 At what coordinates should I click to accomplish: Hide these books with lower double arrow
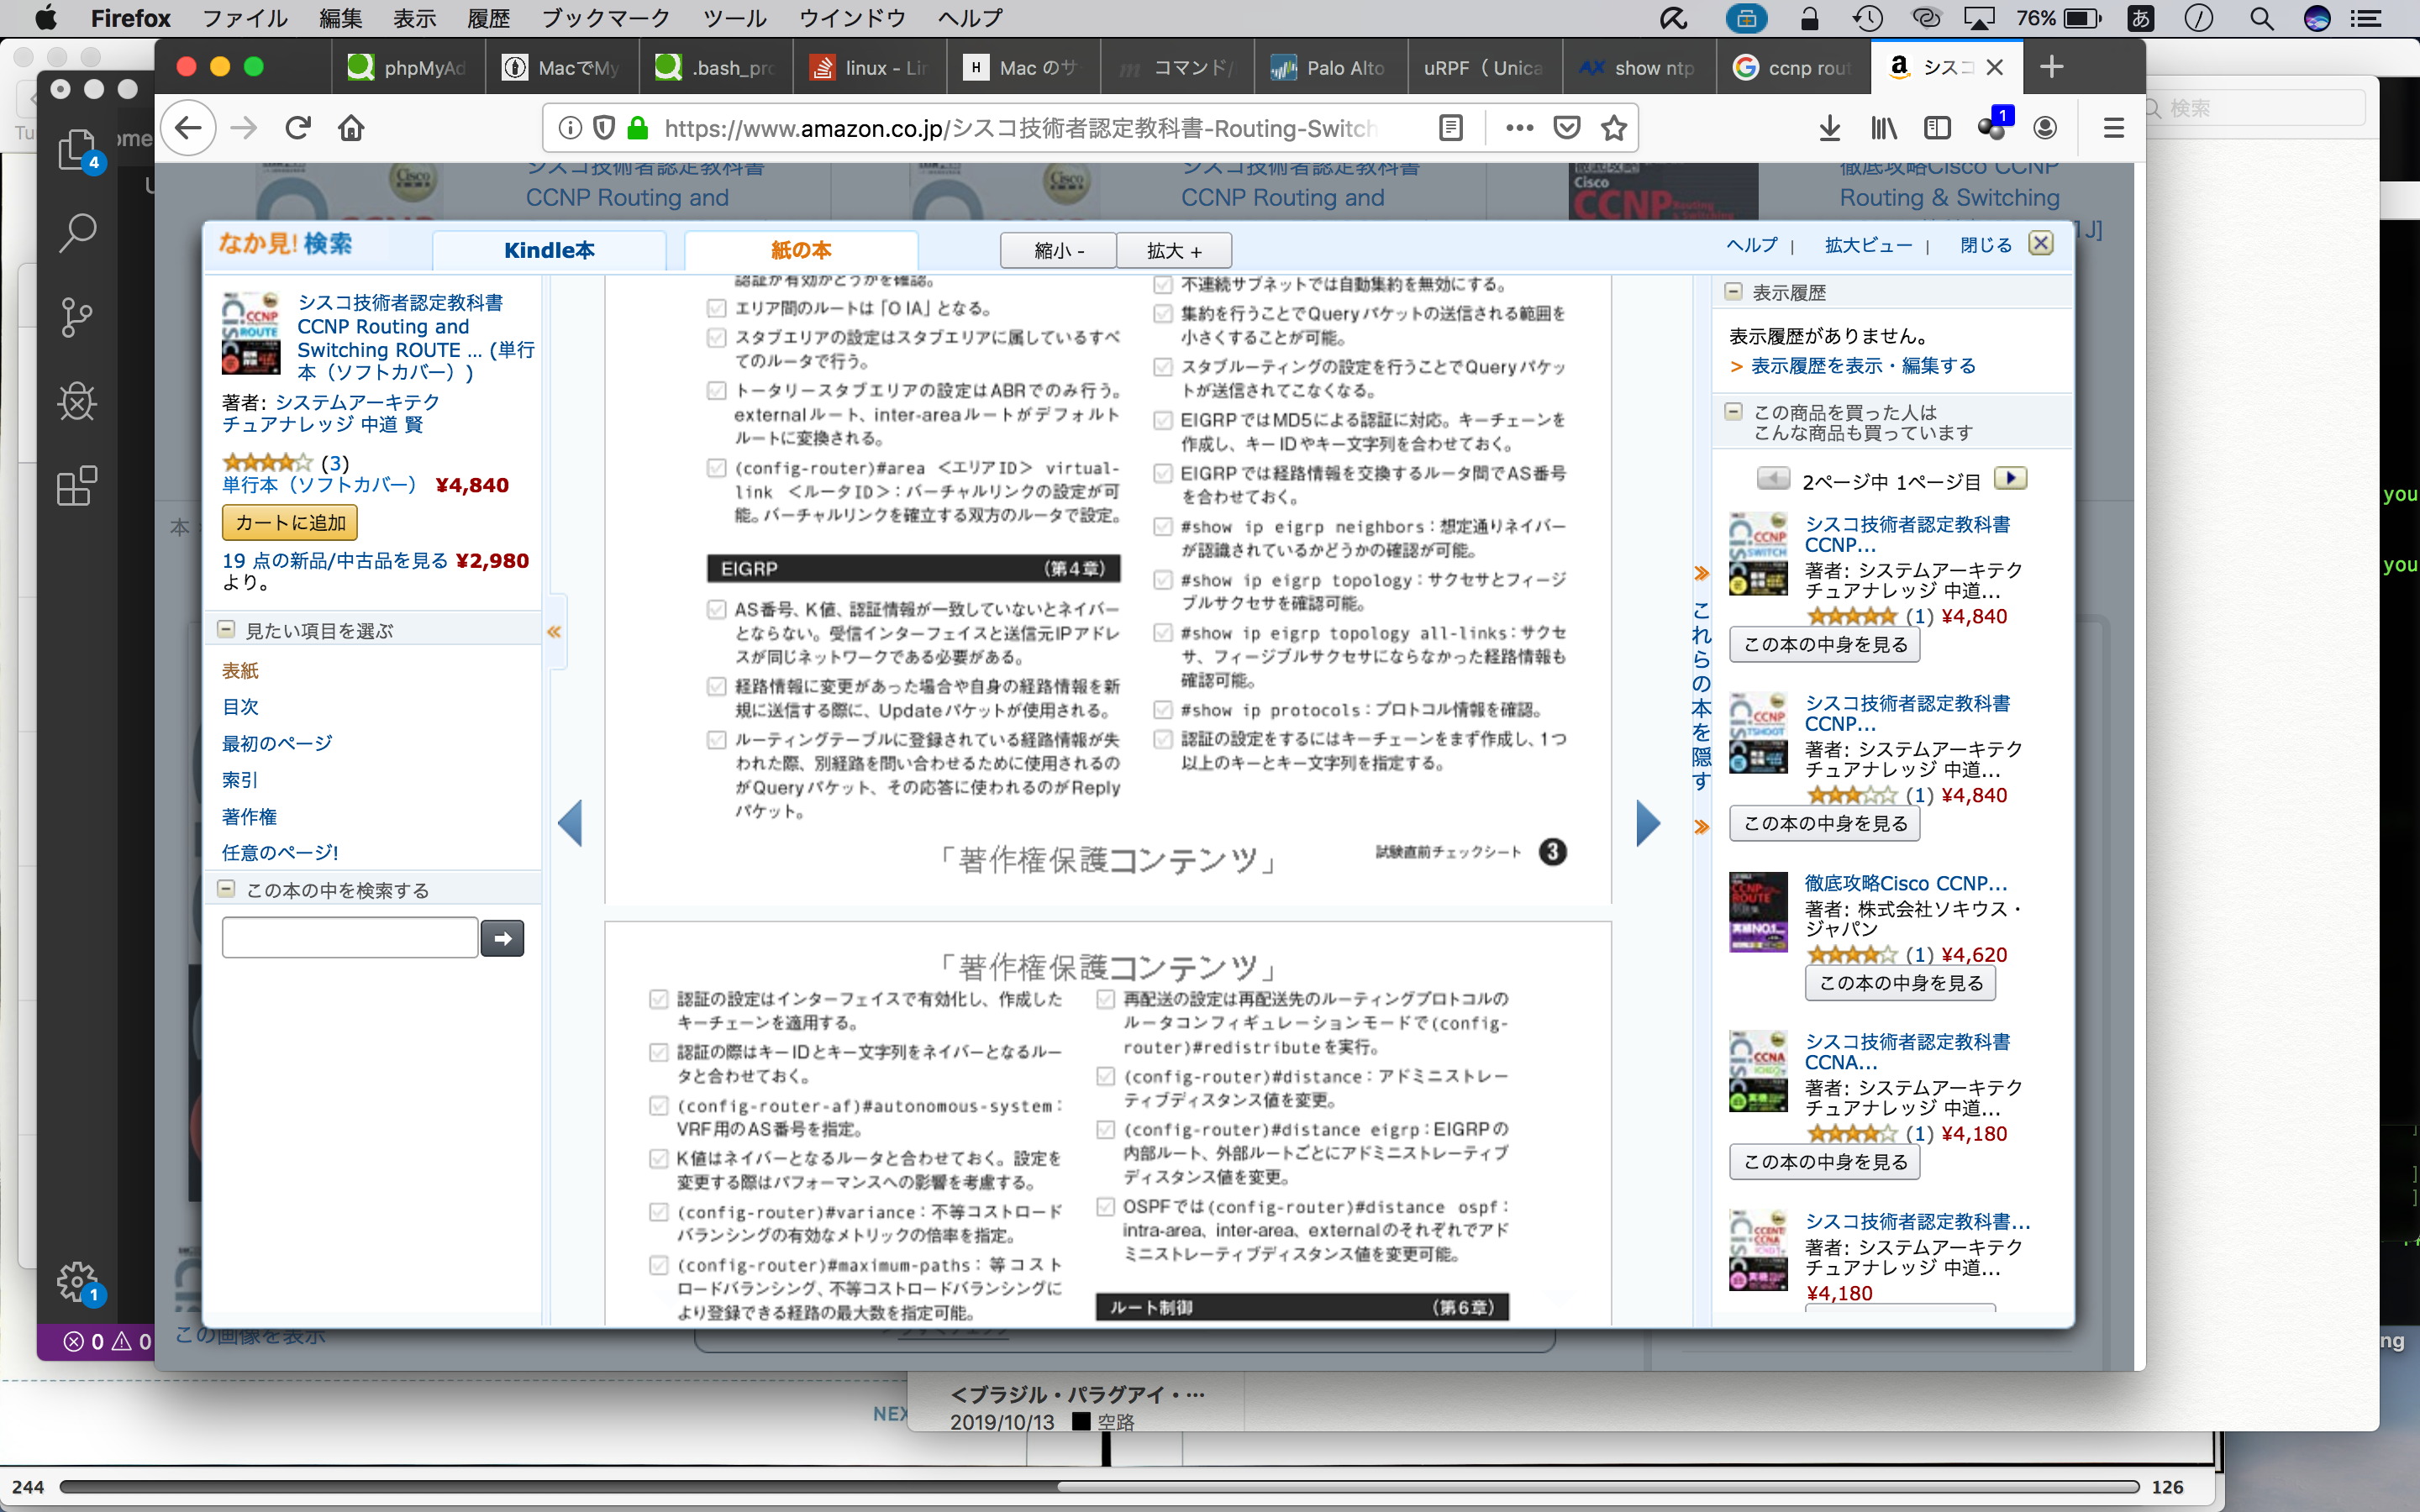(1701, 827)
